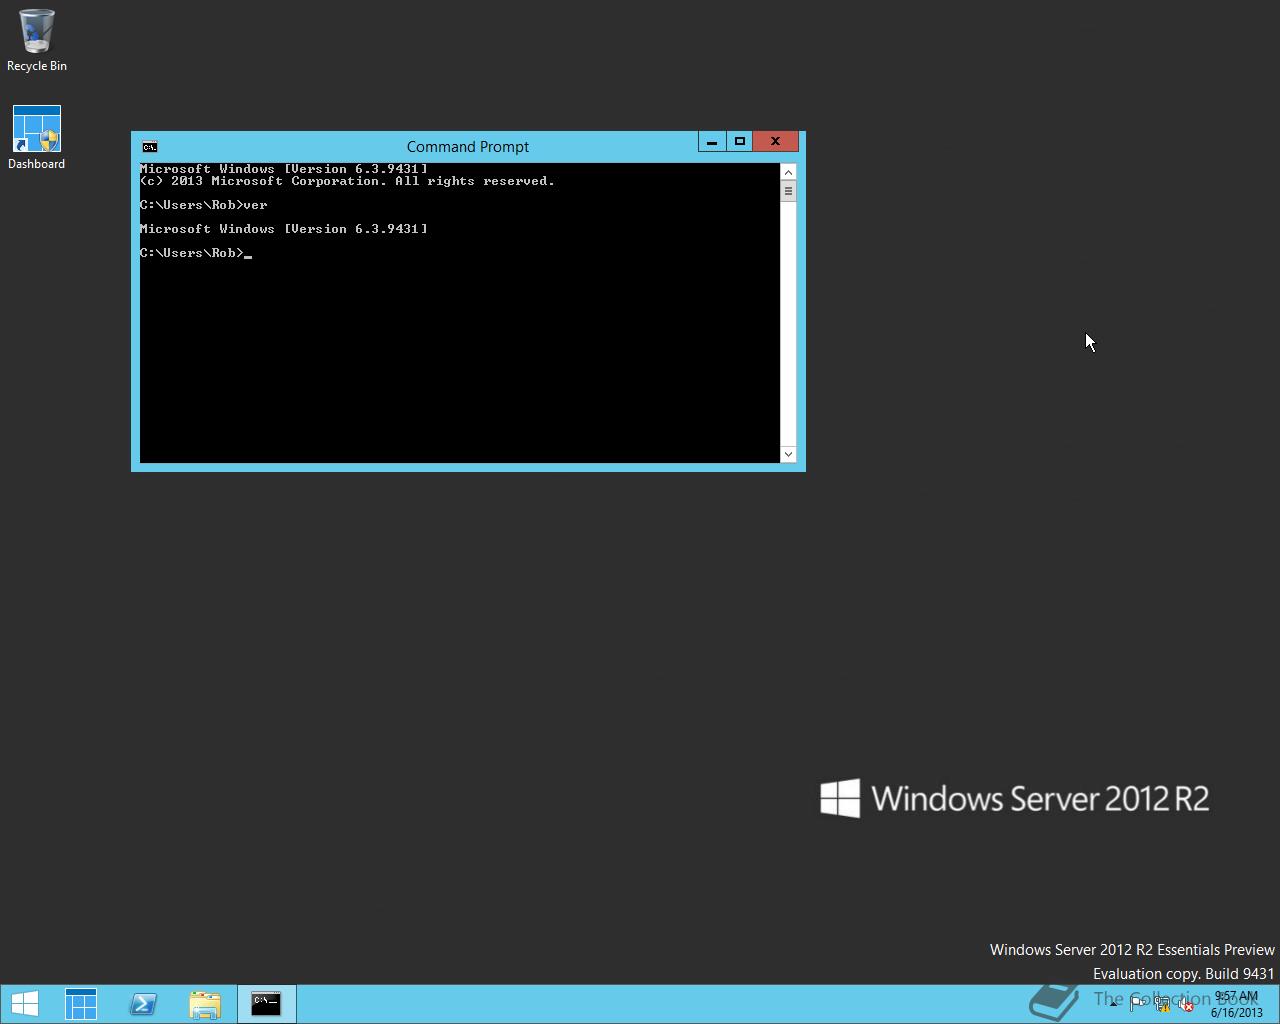The image size is (1280, 1024).
Task: Click the console scrollbar up arrow
Action: point(788,172)
